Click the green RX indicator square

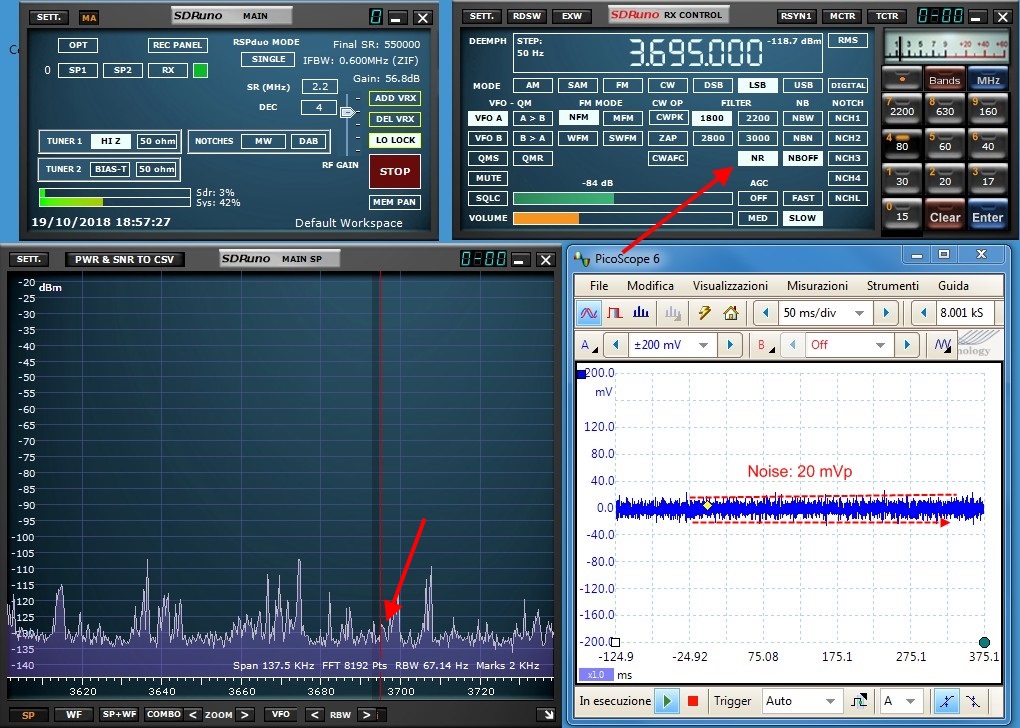200,70
